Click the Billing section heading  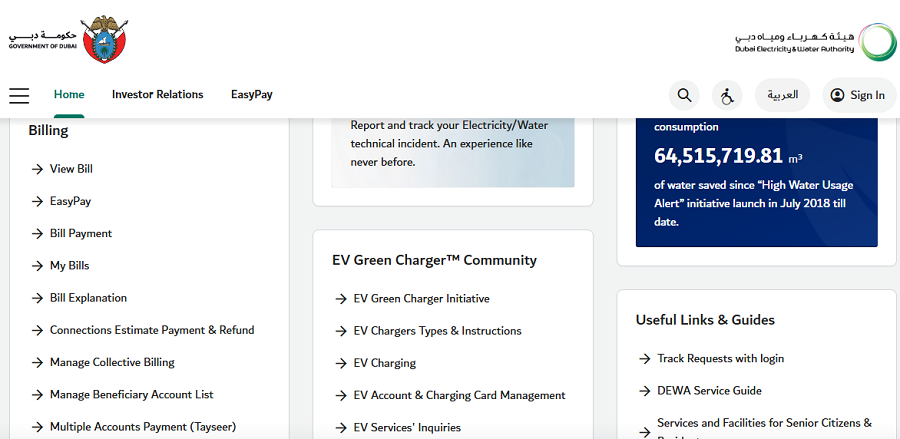[48, 131]
